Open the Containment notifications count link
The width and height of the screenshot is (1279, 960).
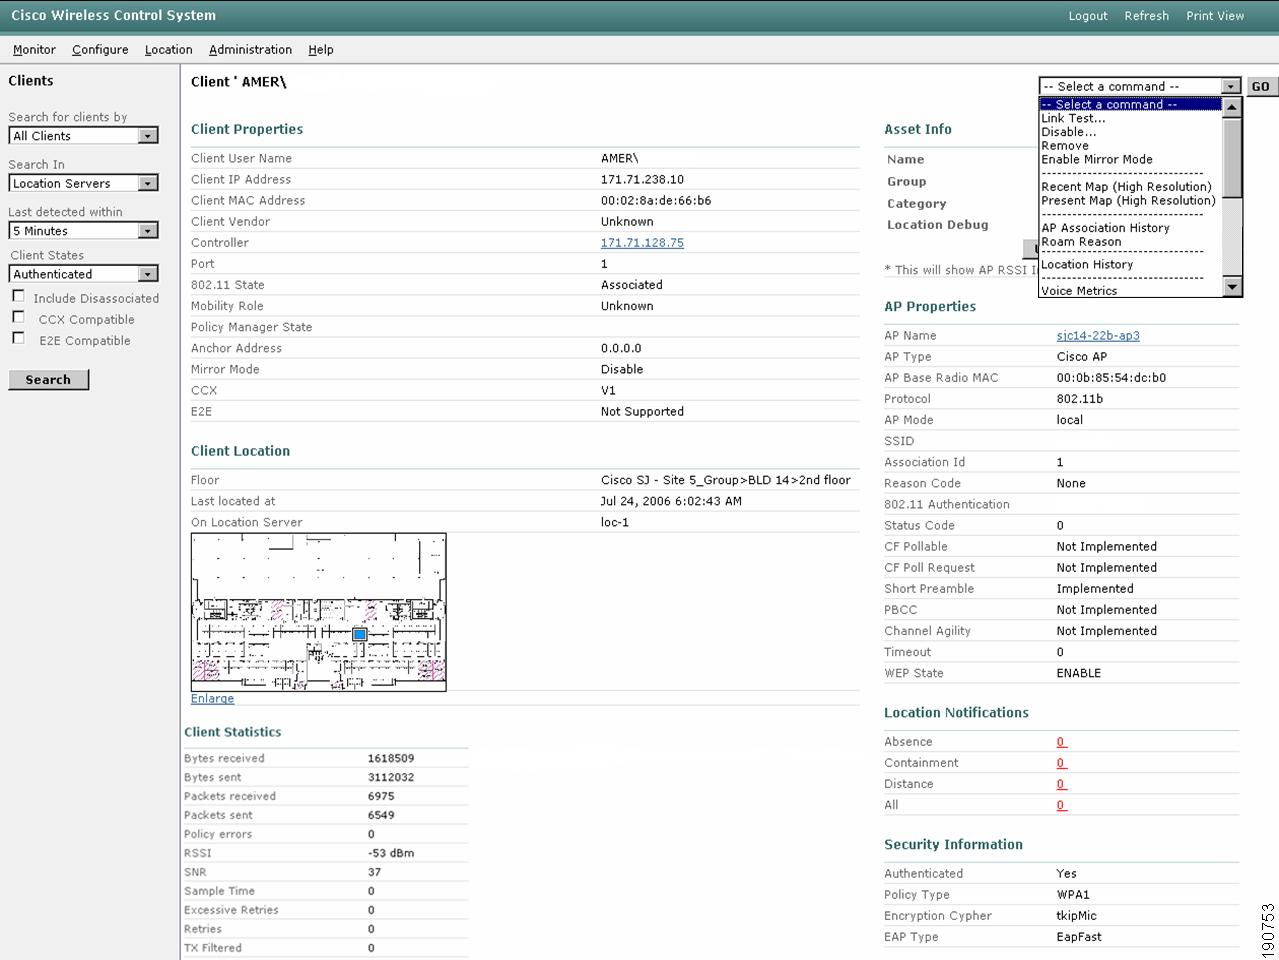click(1061, 763)
